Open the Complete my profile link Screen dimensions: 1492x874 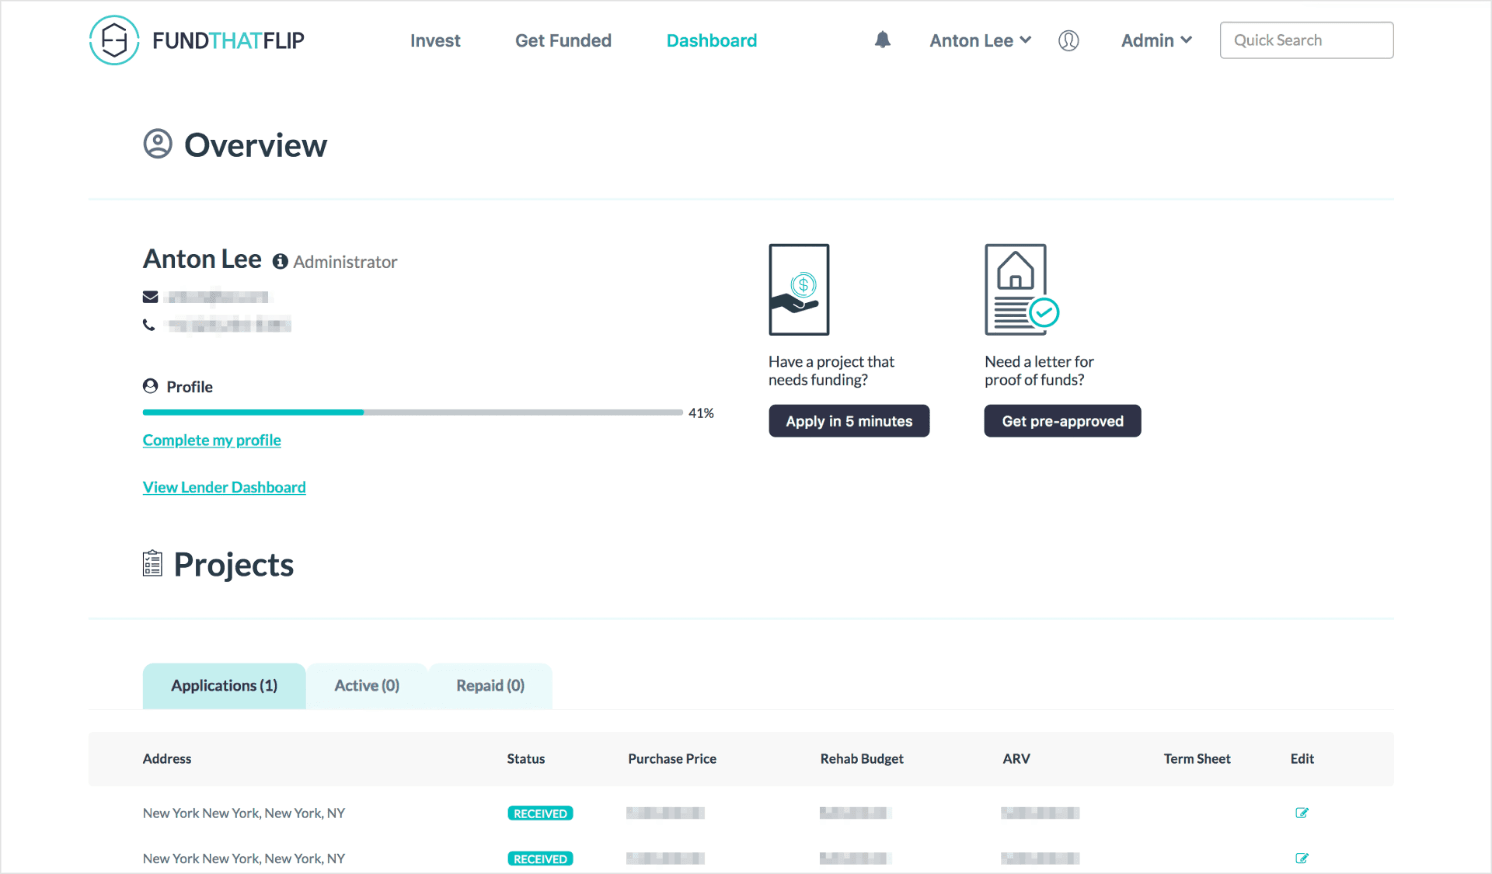tap(211, 440)
